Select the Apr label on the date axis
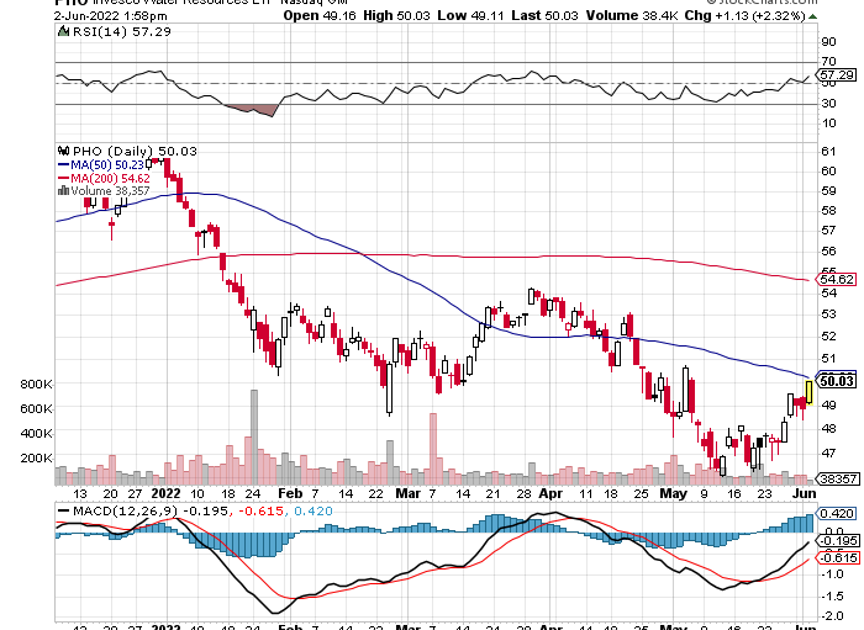The width and height of the screenshot is (864, 630). click(x=550, y=494)
